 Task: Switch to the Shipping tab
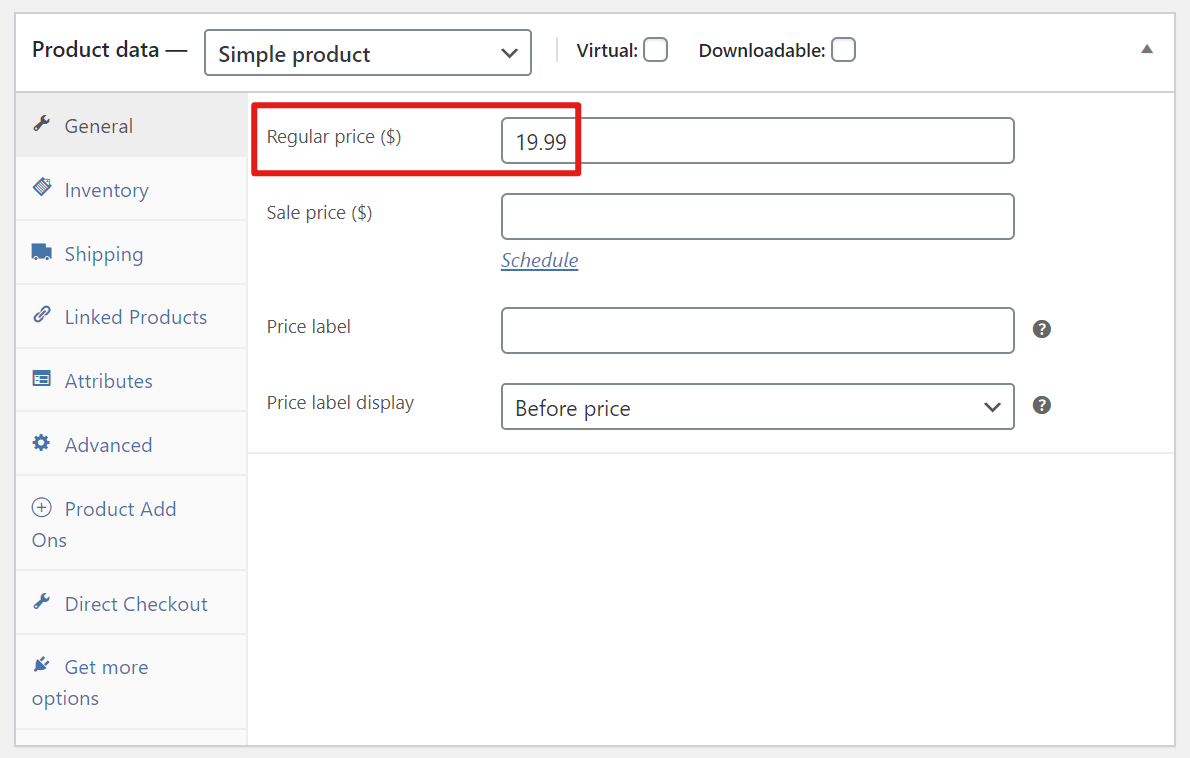[131, 253]
